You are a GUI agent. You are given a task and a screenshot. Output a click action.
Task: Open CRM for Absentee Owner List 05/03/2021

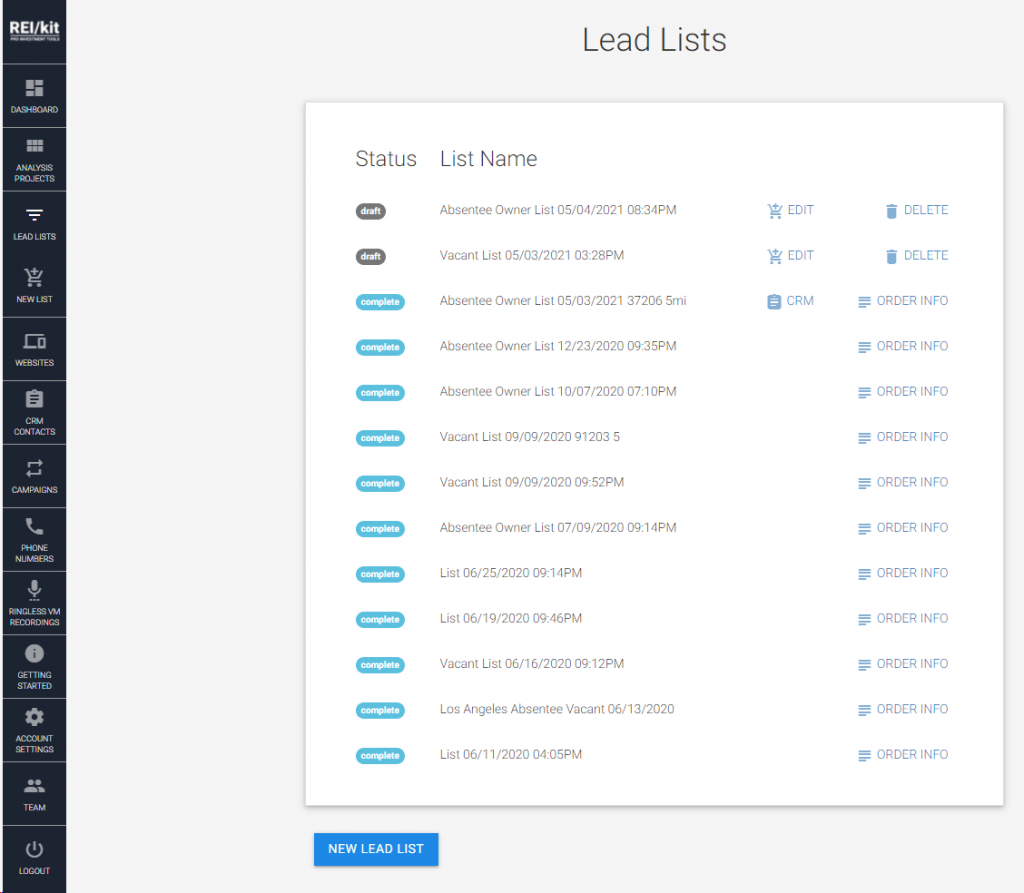click(x=790, y=300)
